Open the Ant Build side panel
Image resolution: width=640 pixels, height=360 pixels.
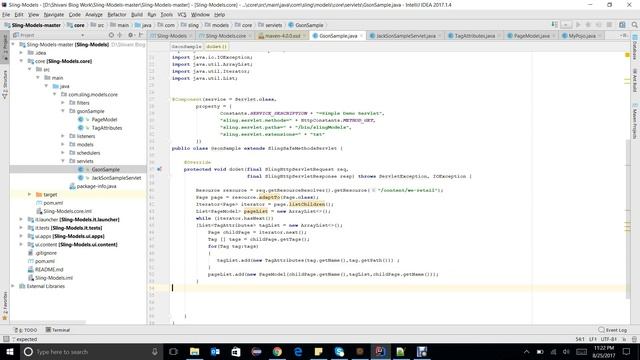635,80
